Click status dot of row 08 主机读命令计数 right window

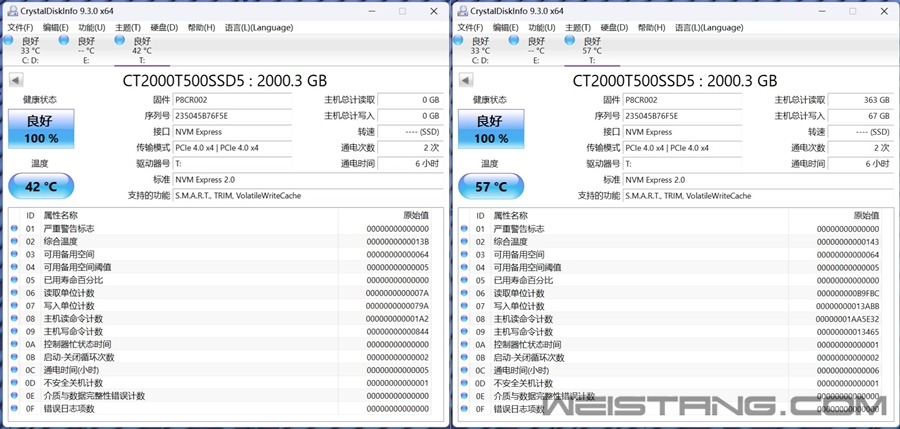pos(464,318)
